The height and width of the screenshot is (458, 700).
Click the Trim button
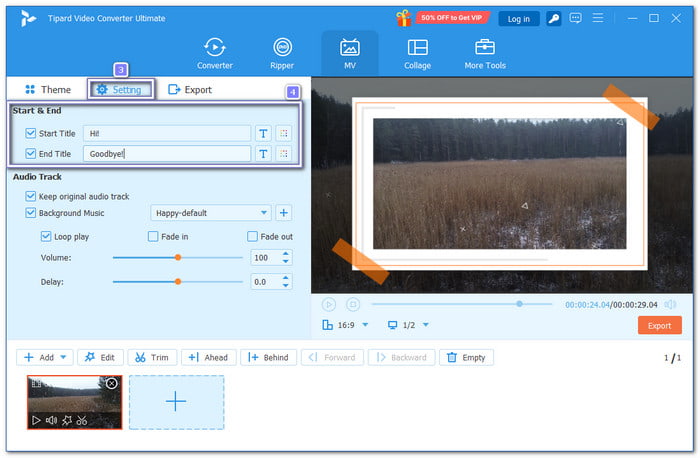point(151,357)
